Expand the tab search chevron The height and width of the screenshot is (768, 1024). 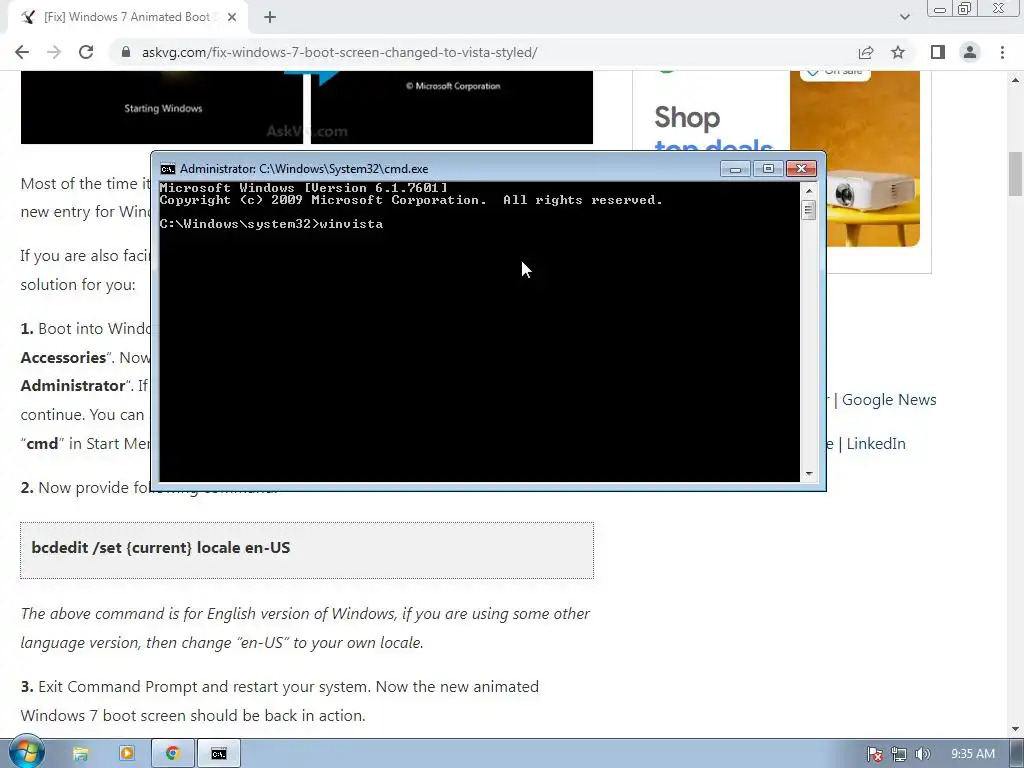click(904, 17)
